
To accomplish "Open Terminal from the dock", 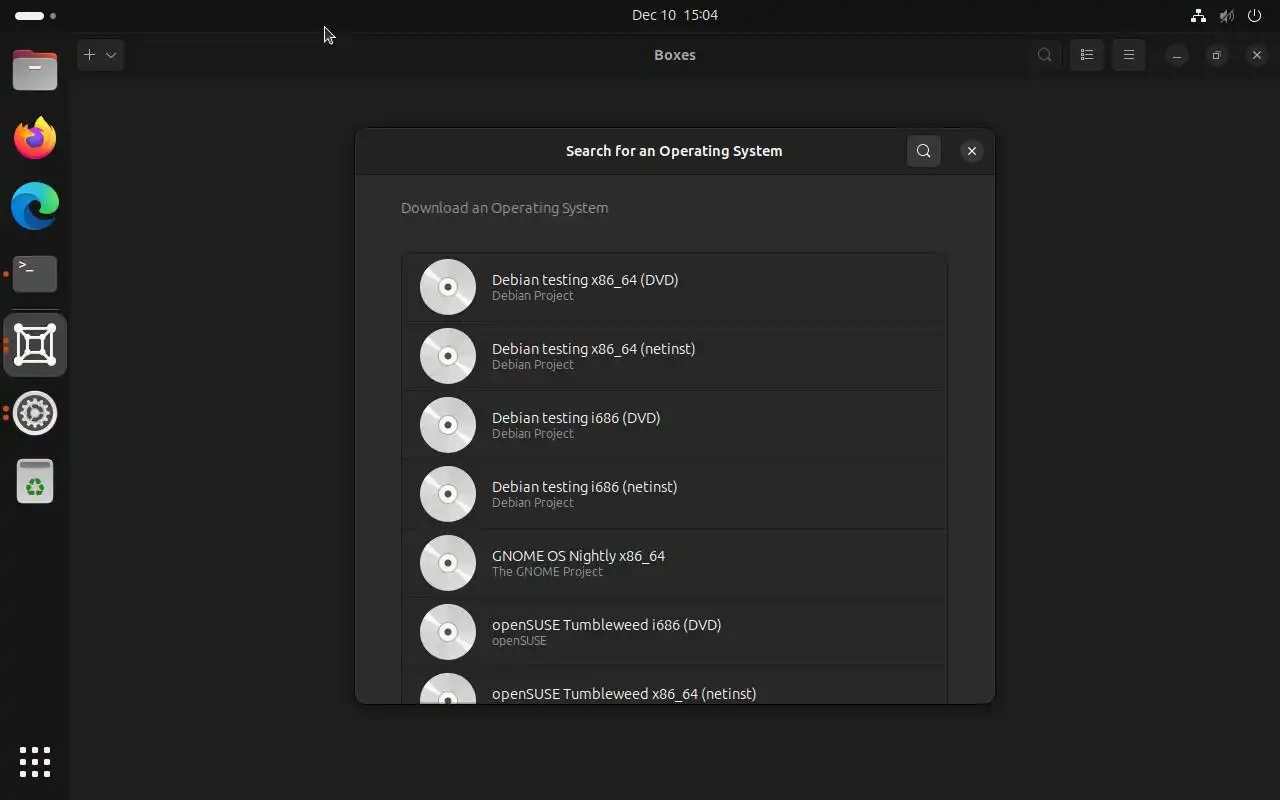I will 35,274.
